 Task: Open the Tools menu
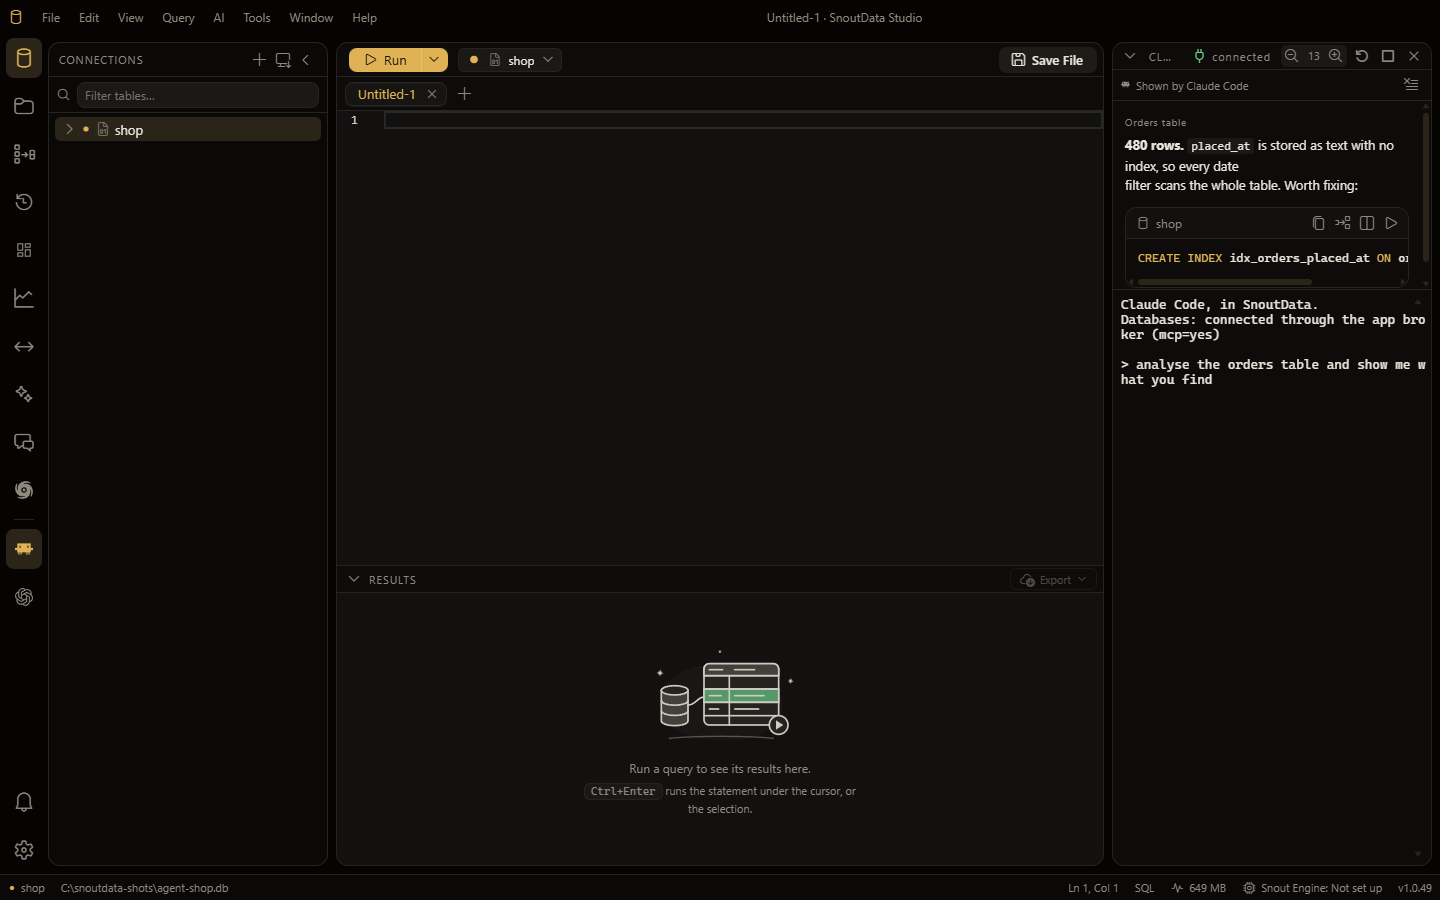coord(257,18)
